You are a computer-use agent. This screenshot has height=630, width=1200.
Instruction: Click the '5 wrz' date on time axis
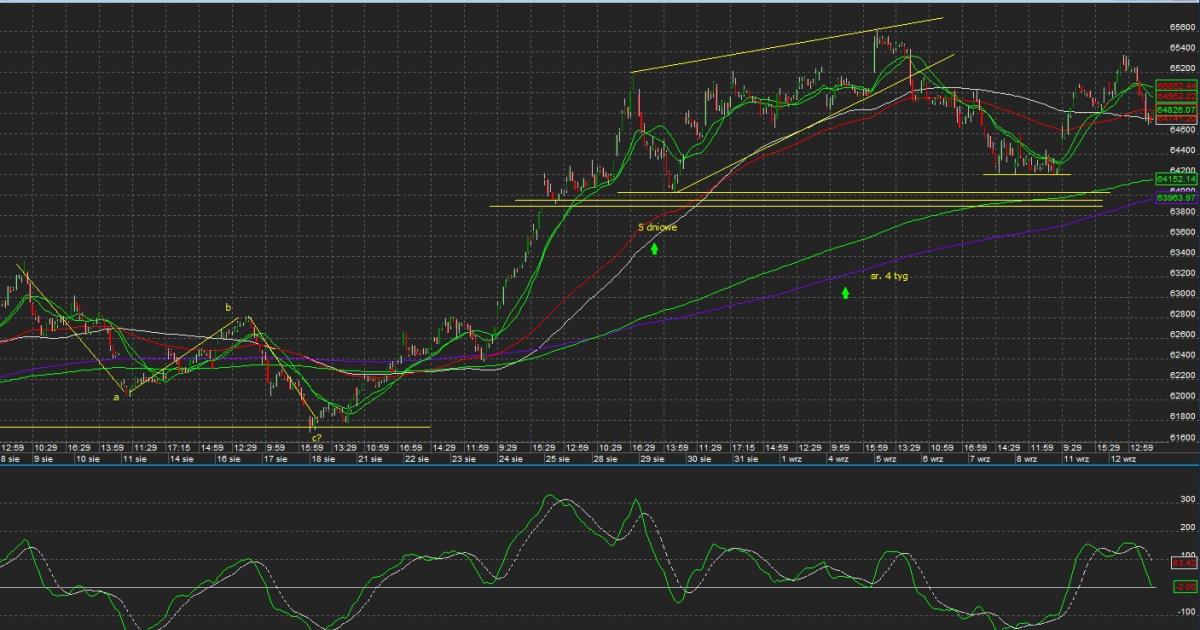(x=885, y=459)
